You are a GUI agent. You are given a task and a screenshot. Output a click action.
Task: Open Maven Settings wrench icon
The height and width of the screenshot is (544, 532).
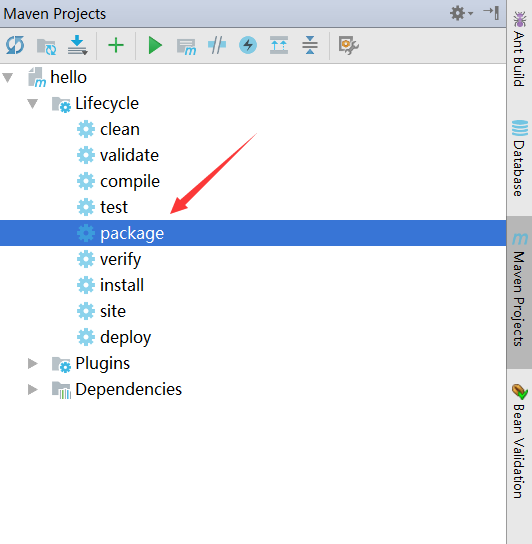point(348,45)
